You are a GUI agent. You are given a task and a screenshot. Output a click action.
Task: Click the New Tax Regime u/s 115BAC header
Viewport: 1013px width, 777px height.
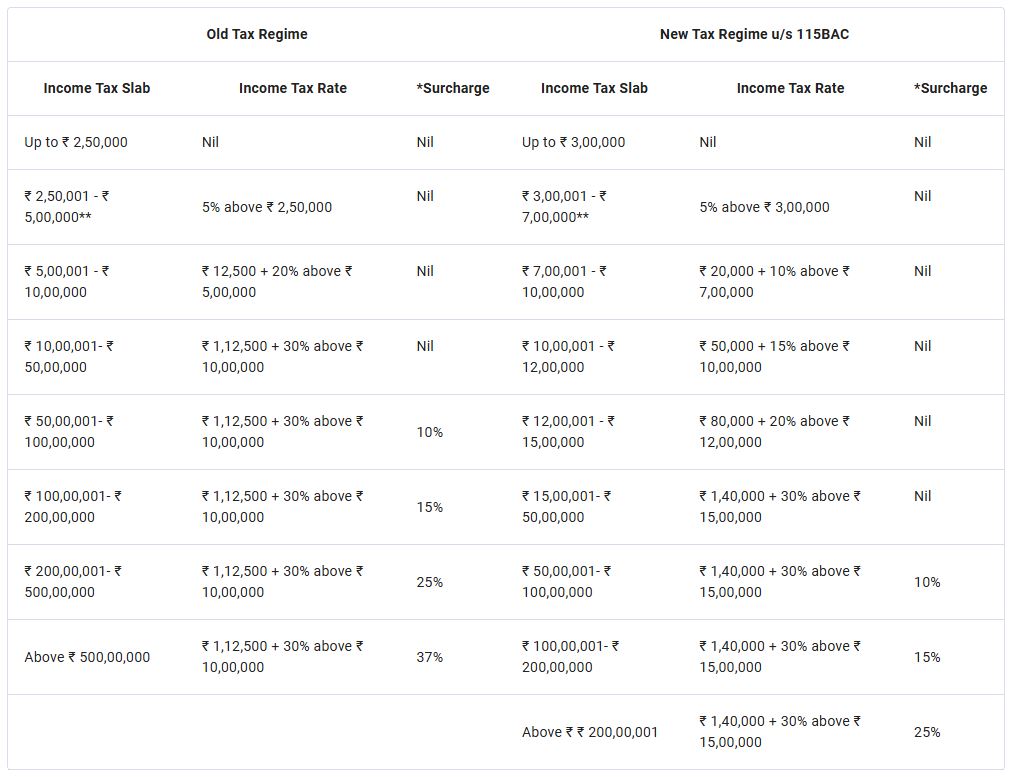[754, 34]
